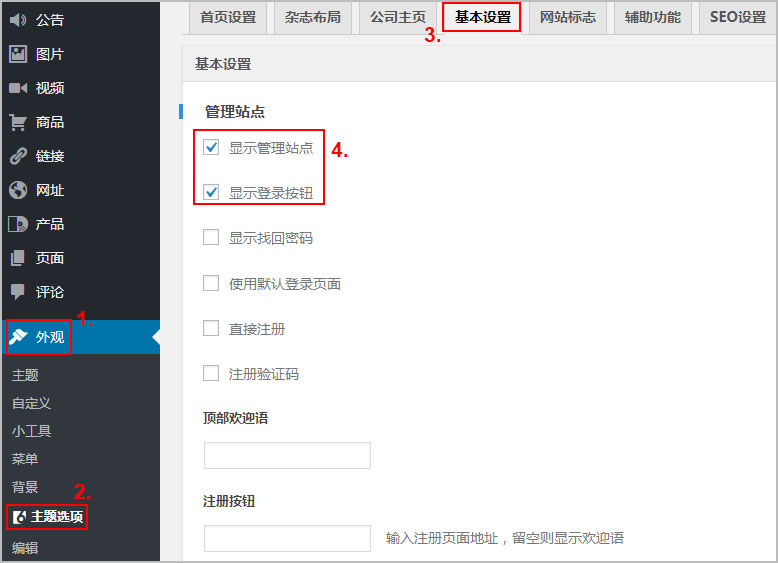Click the 链接 chain link icon
The width and height of the screenshot is (778, 563).
pos(18,156)
